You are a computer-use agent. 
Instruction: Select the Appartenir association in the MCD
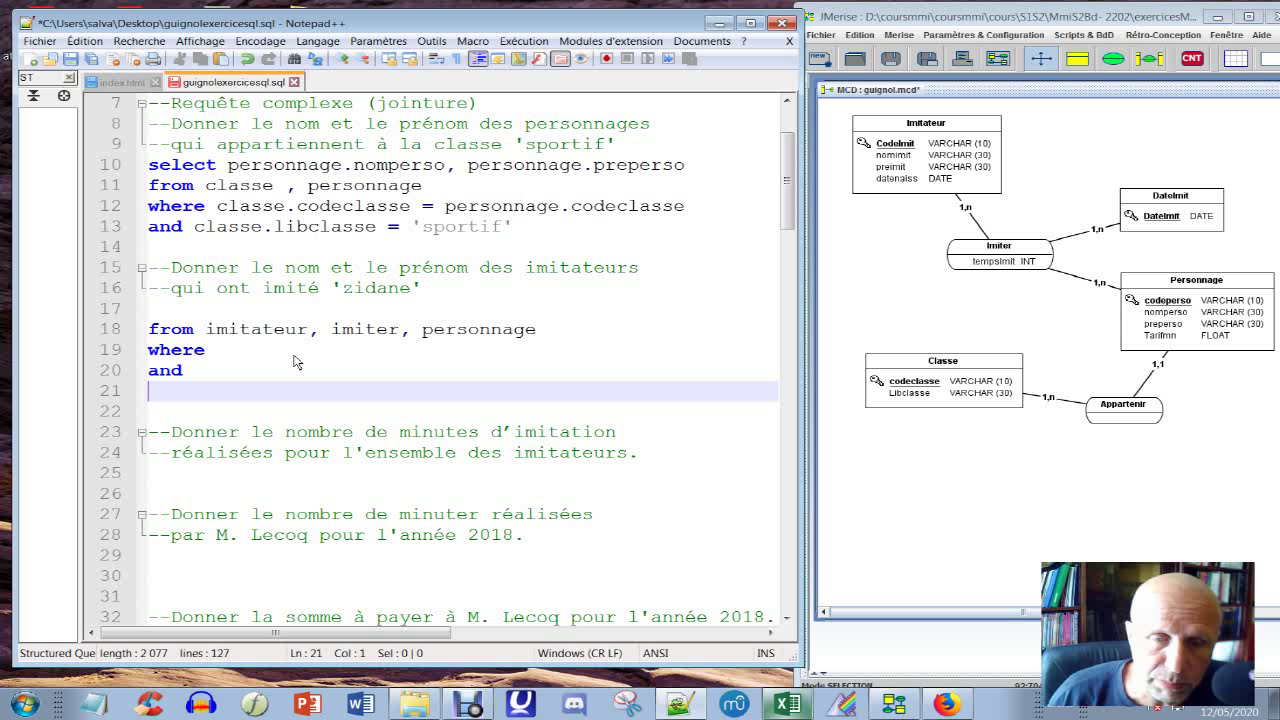pos(1123,409)
